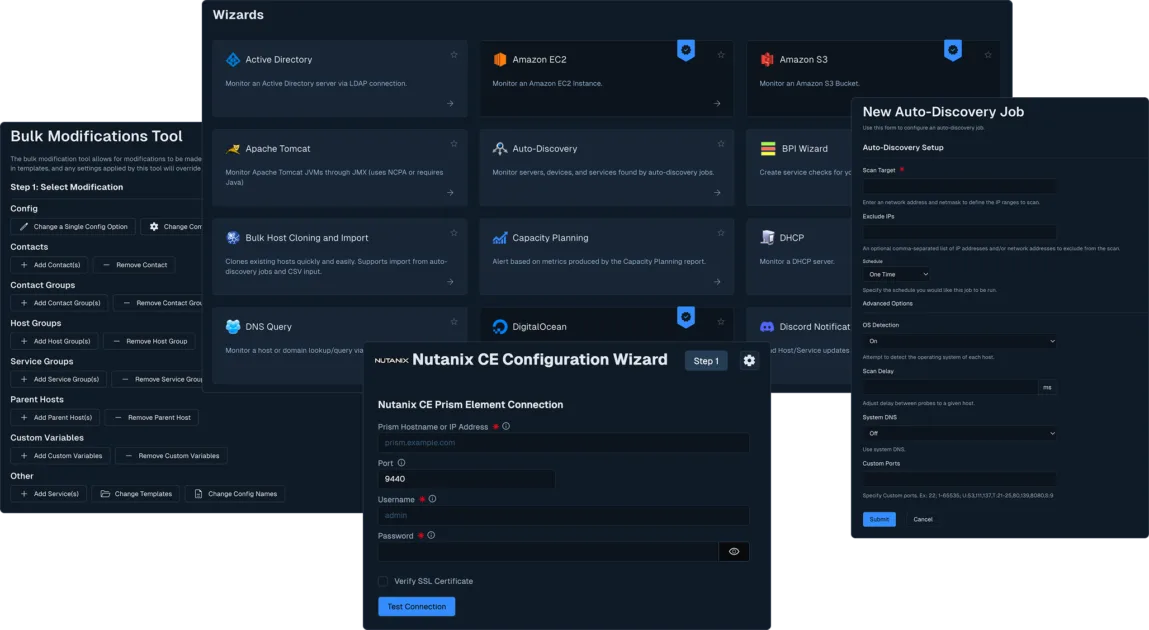Image resolution: width=1149 pixels, height=630 pixels.
Task: Click Add Service Group(s) button
Action: tap(59, 379)
